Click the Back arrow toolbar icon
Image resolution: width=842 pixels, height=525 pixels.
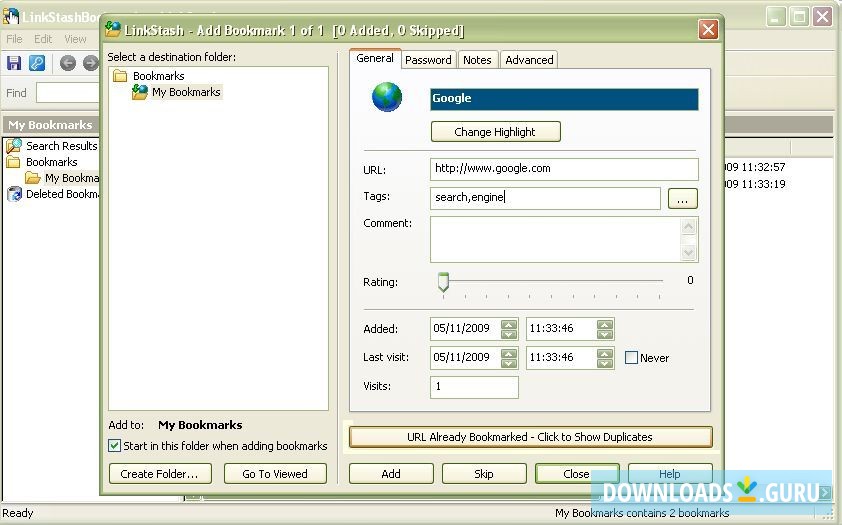pyautogui.click(x=68, y=63)
